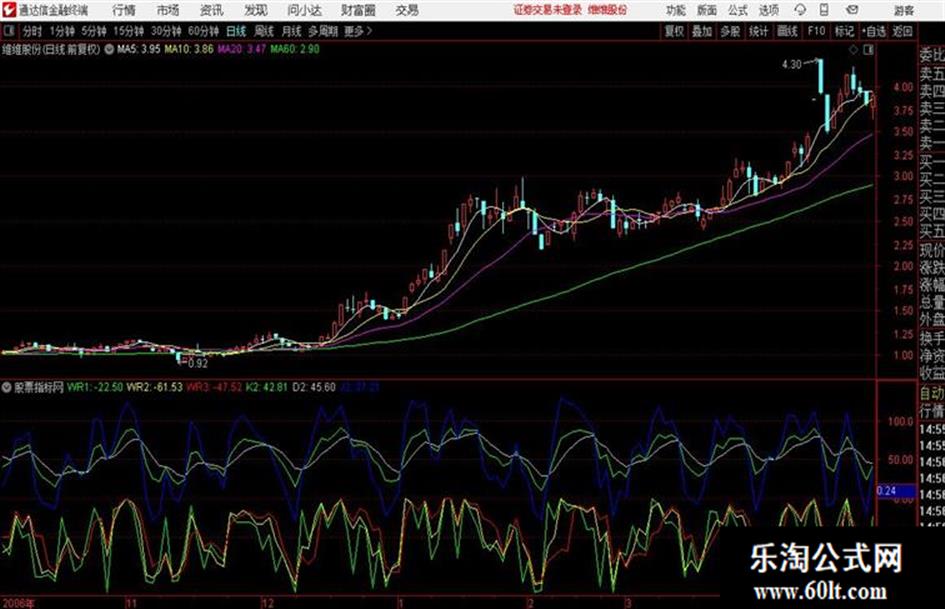Switch to 60分钟 period tab

tap(203, 31)
